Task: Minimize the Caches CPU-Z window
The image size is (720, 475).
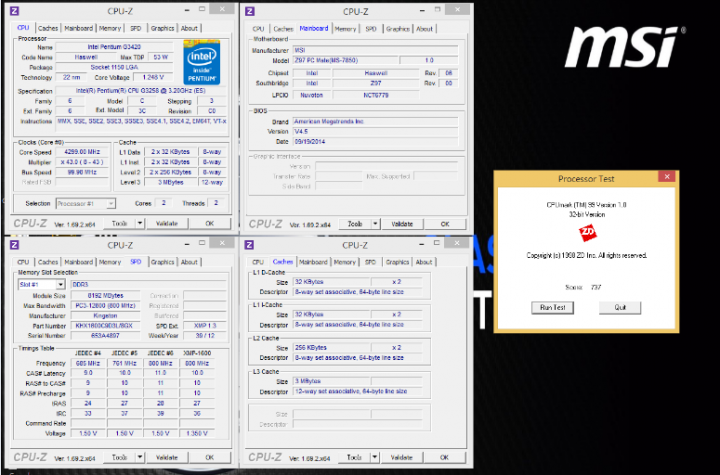Action: (422, 244)
